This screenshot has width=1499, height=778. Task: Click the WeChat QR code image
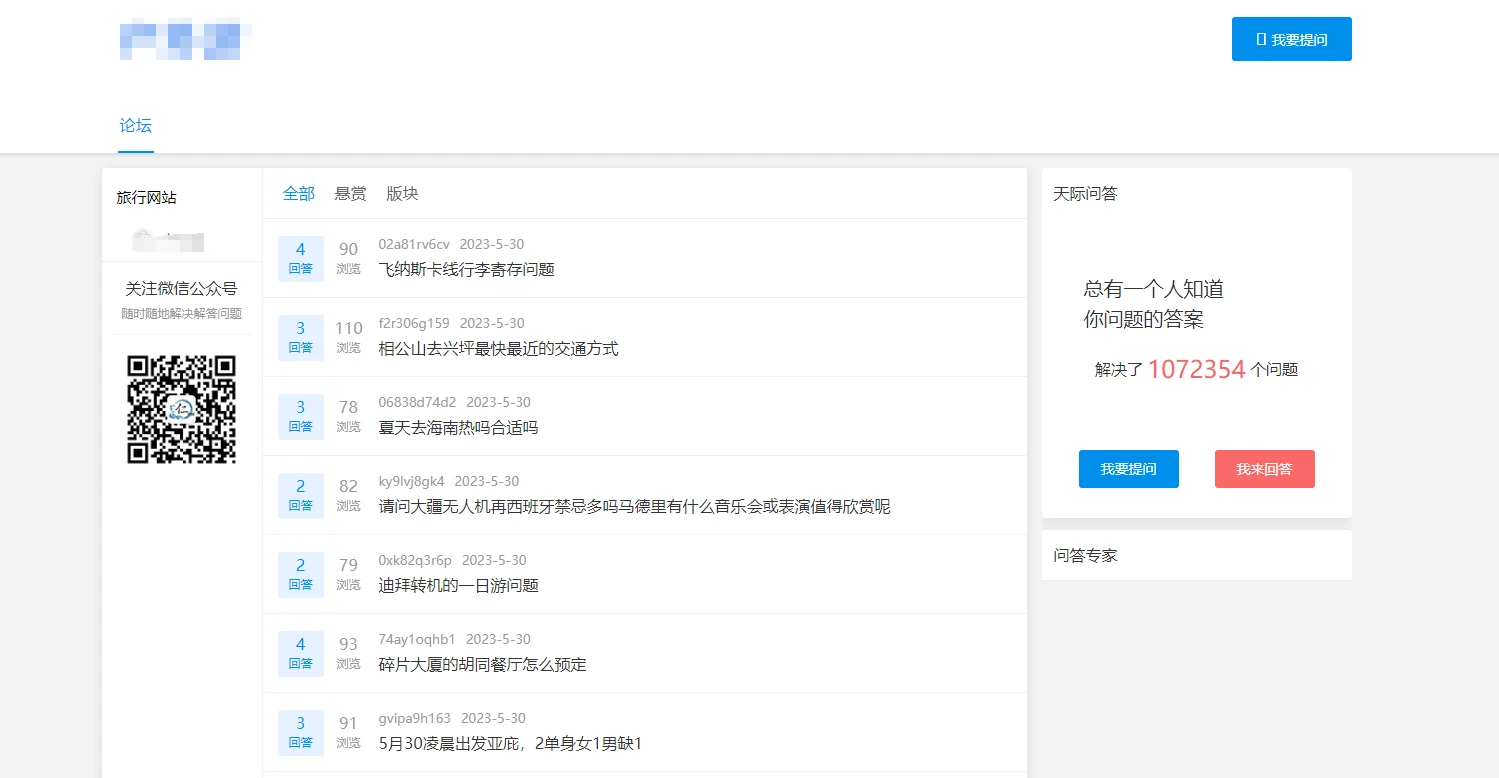(181, 409)
